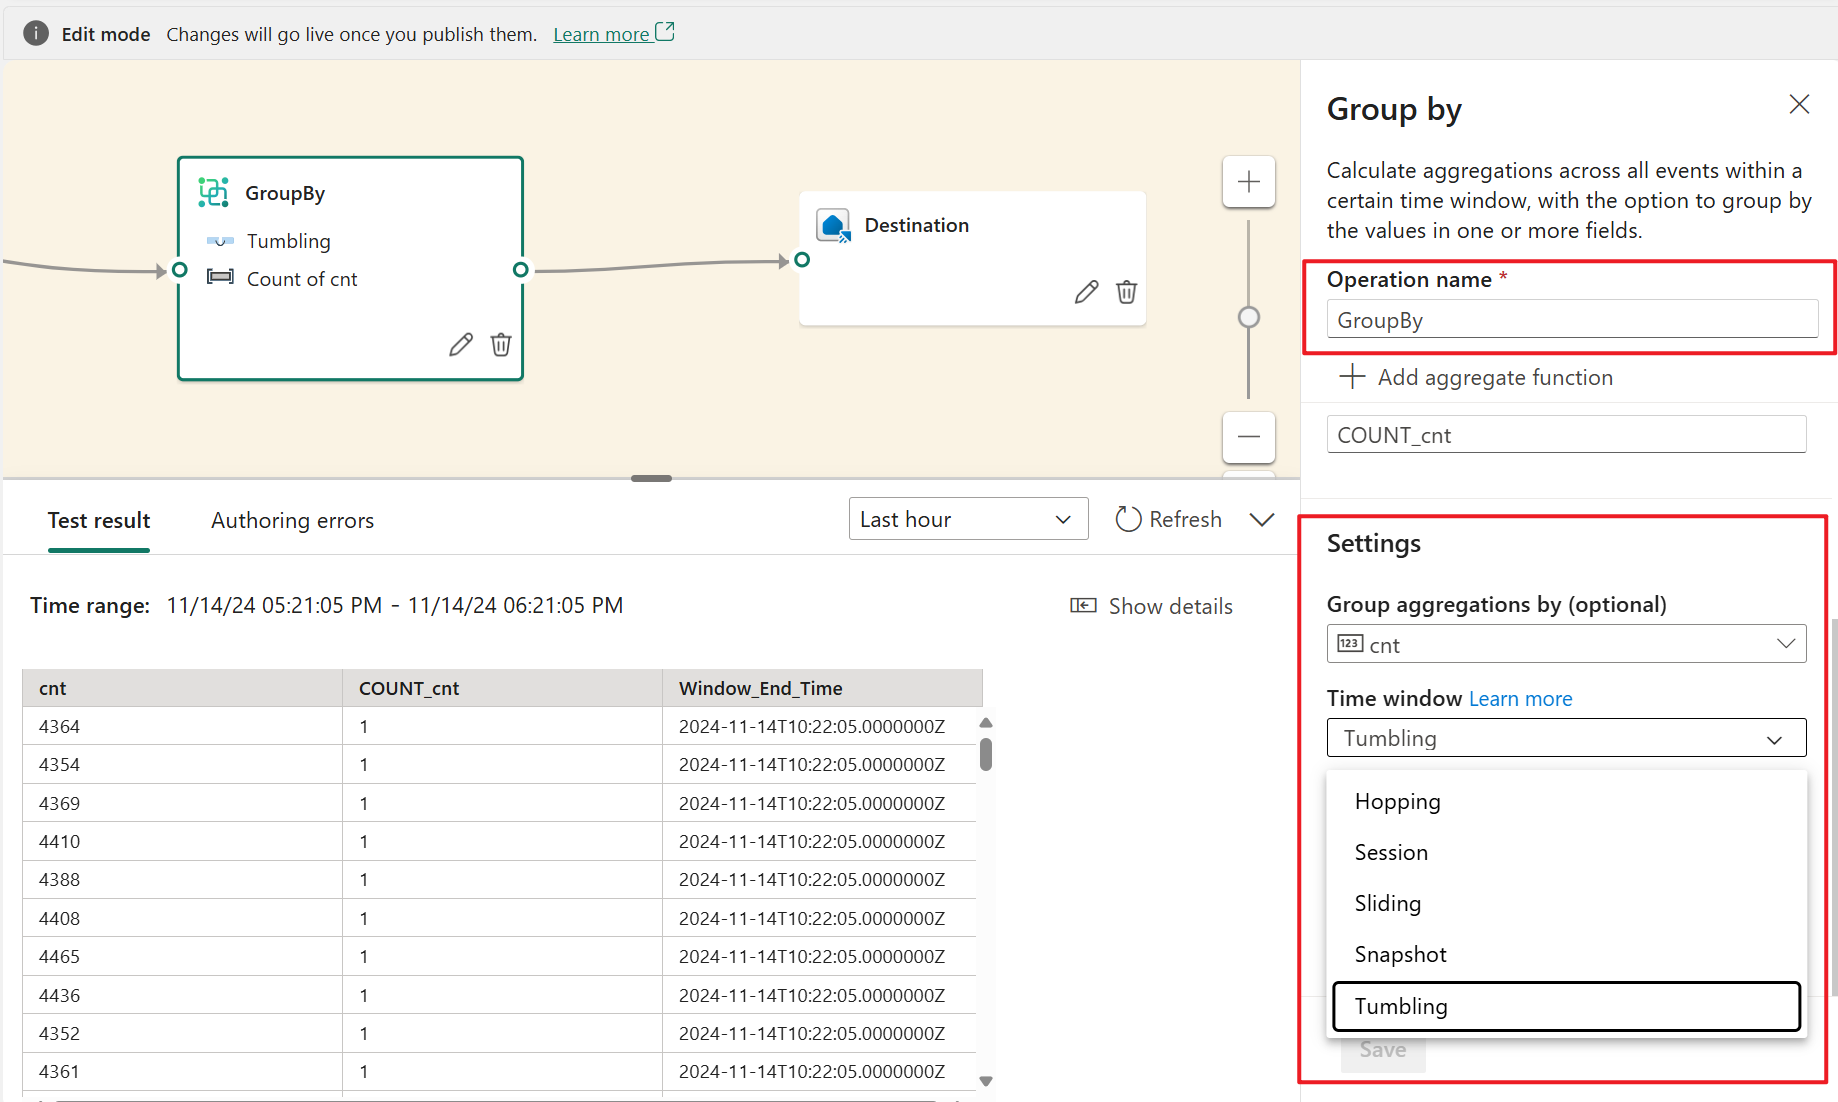The width and height of the screenshot is (1838, 1102).
Task: Zoom out canvas with minus button
Action: pyautogui.click(x=1248, y=437)
